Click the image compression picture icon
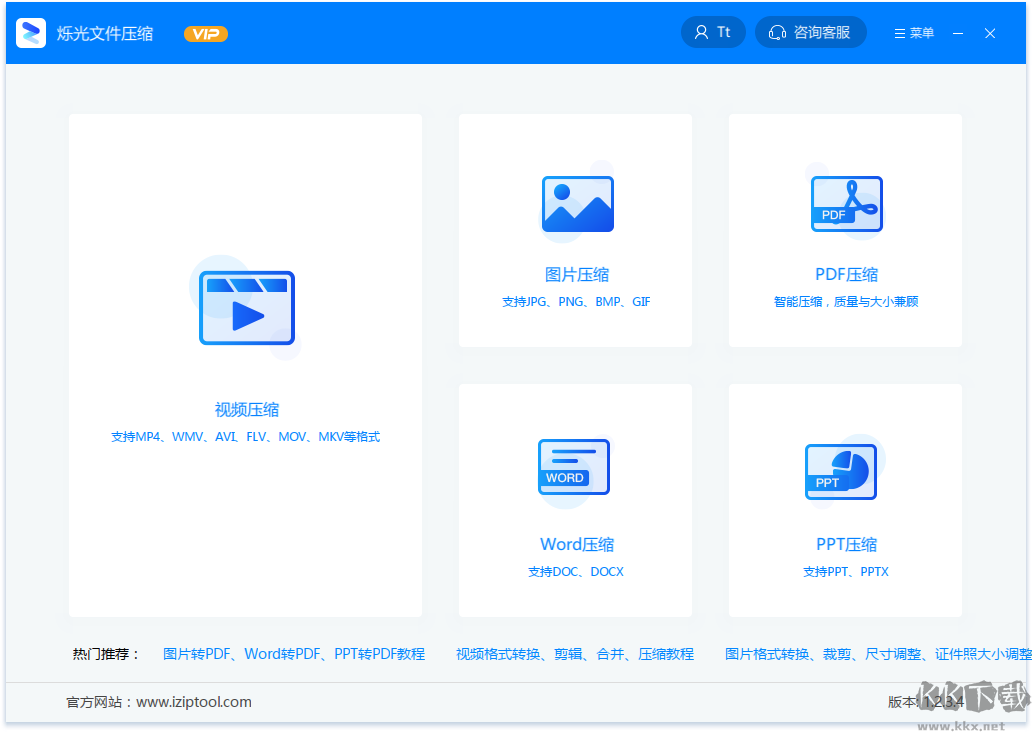Image resolution: width=1032 pixels, height=733 pixels. [x=577, y=204]
